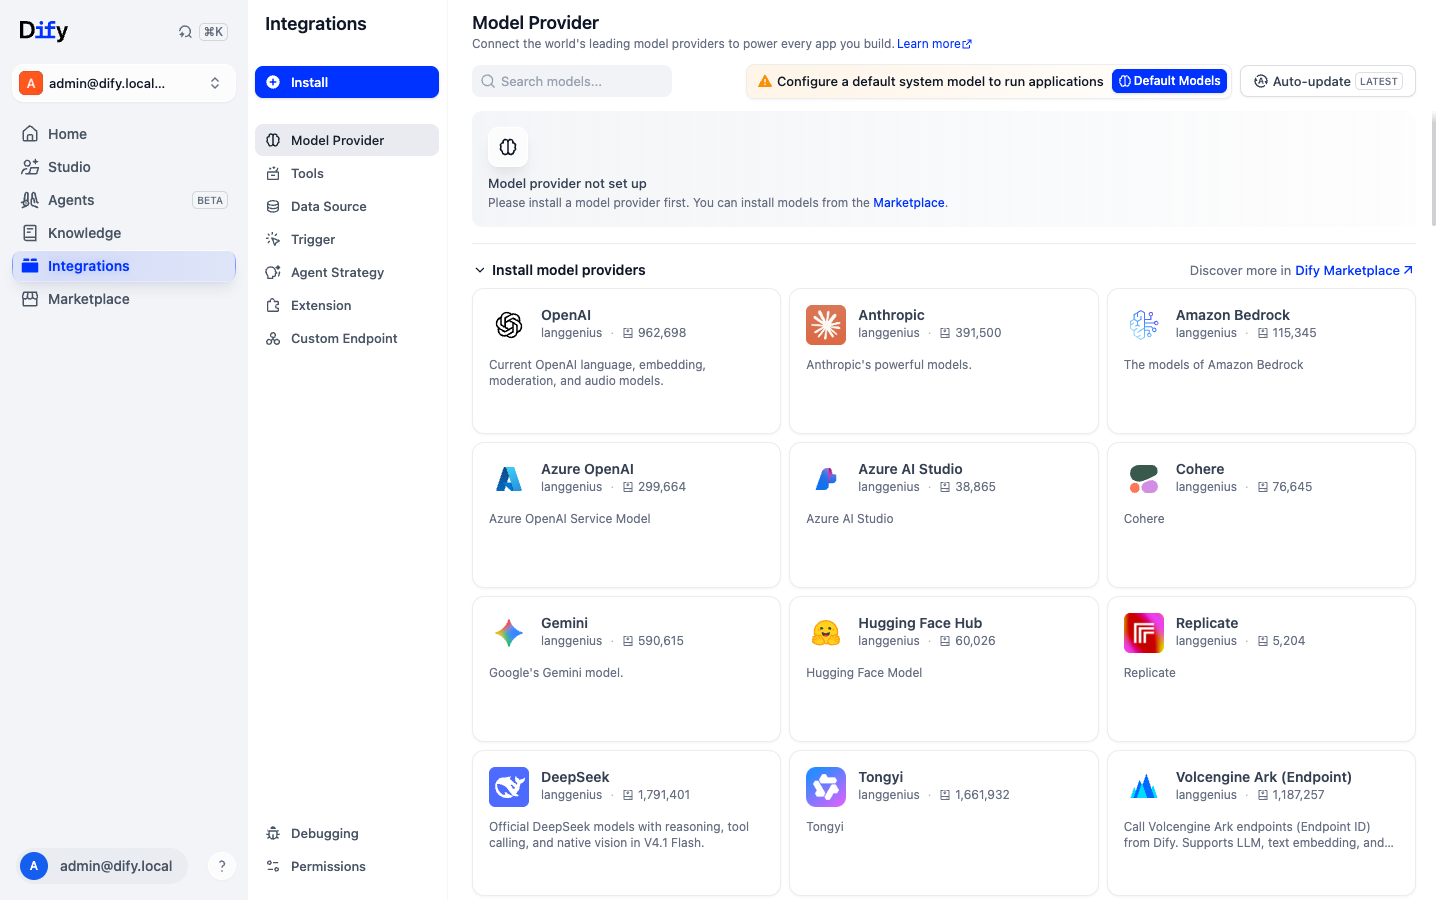Go to Home in the sidebar
1440x900 pixels.
124,134
